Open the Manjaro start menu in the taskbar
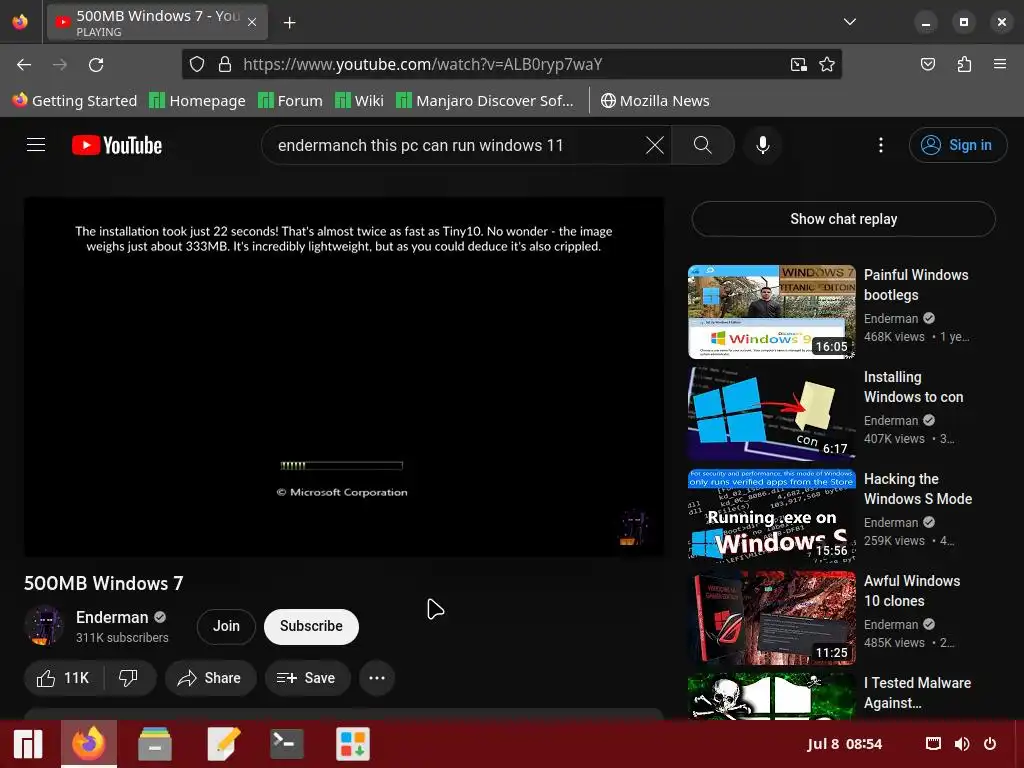 click(x=28, y=744)
